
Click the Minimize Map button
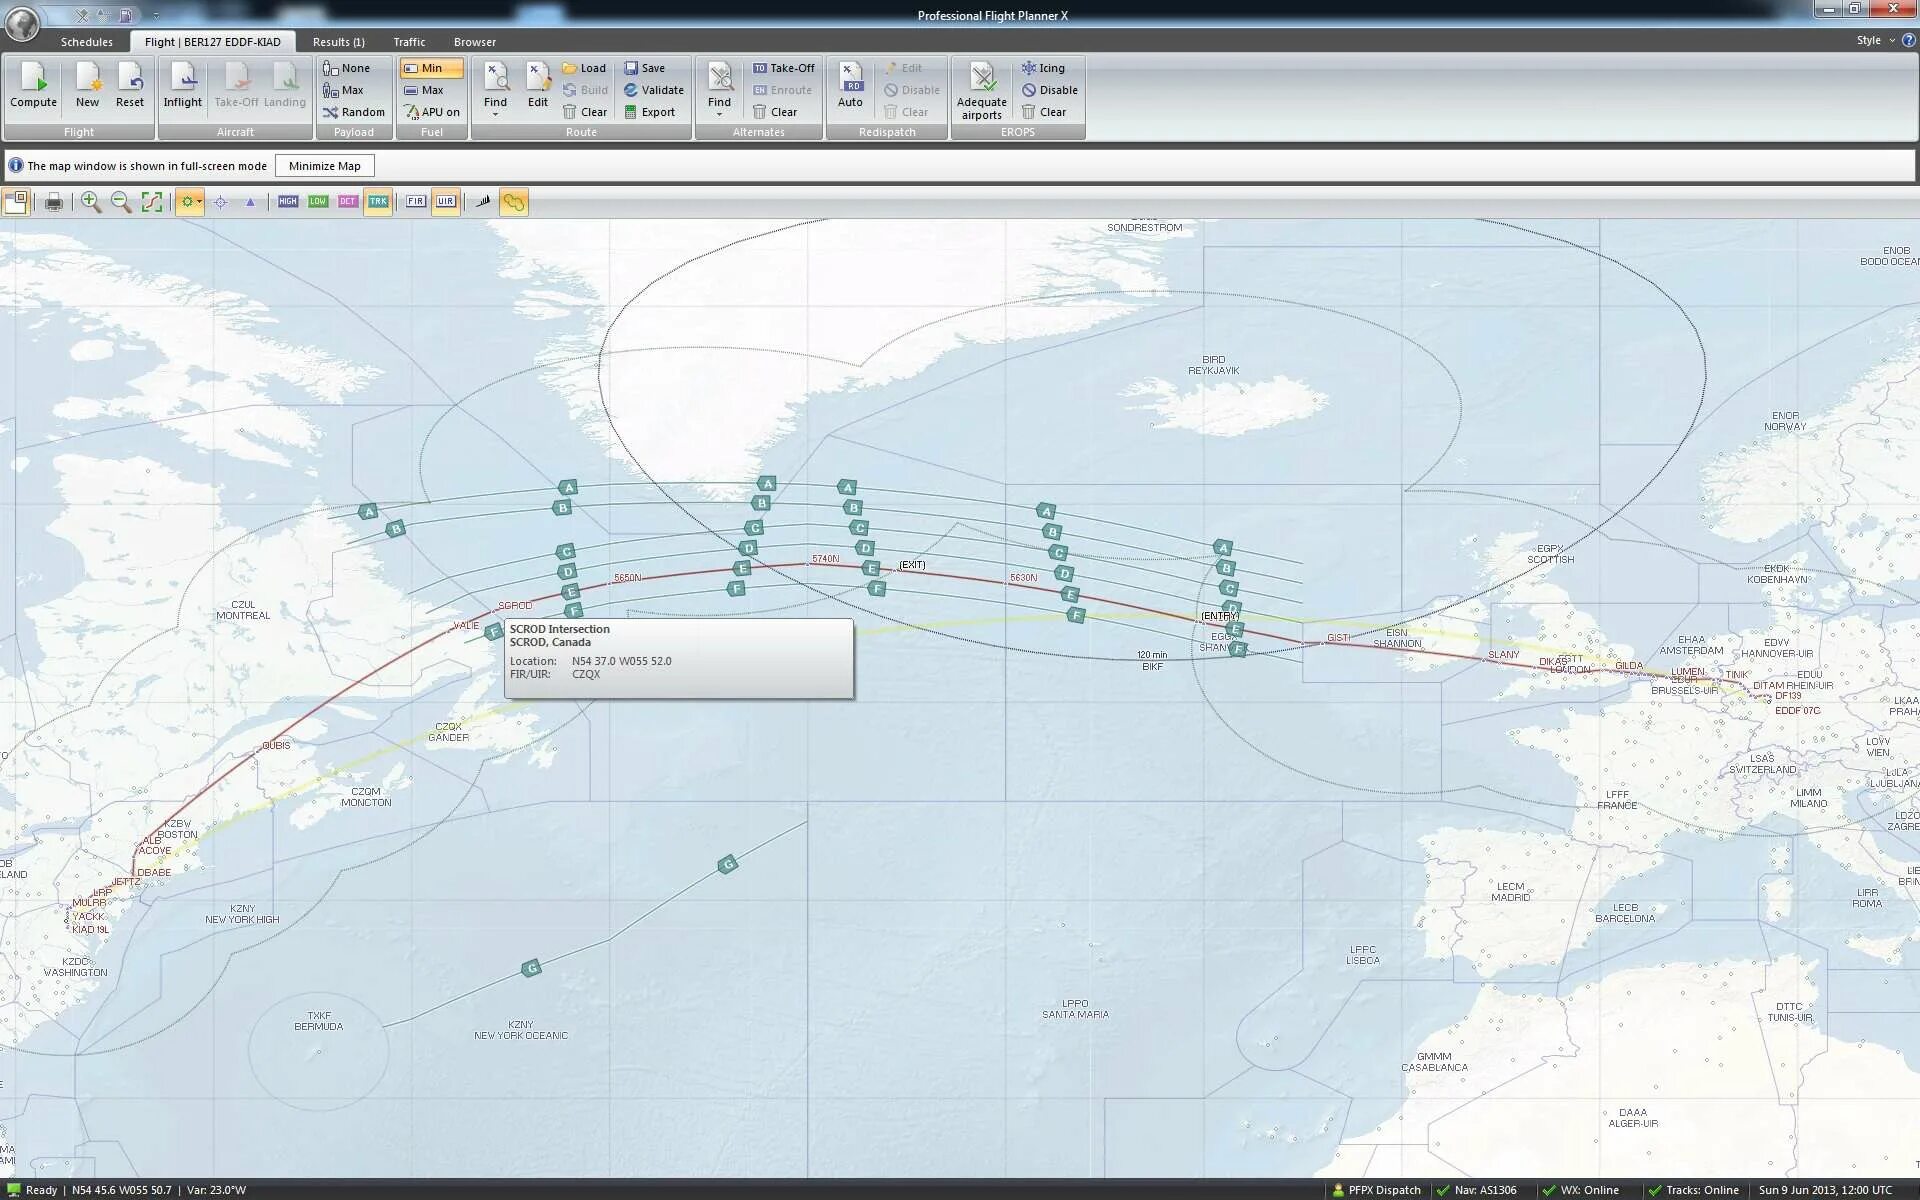point(324,165)
